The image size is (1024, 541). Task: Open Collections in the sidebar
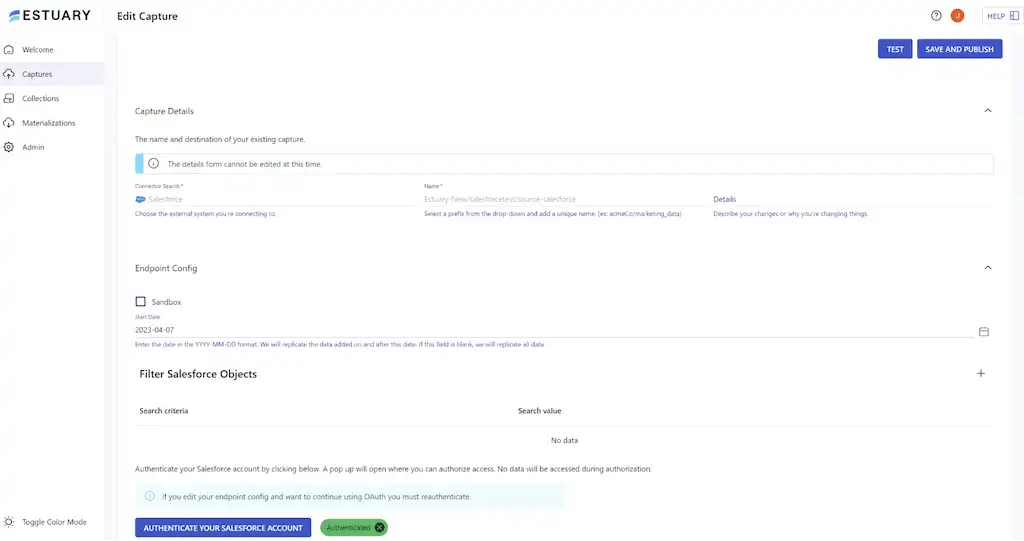pyautogui.click(x=40, y=98)
